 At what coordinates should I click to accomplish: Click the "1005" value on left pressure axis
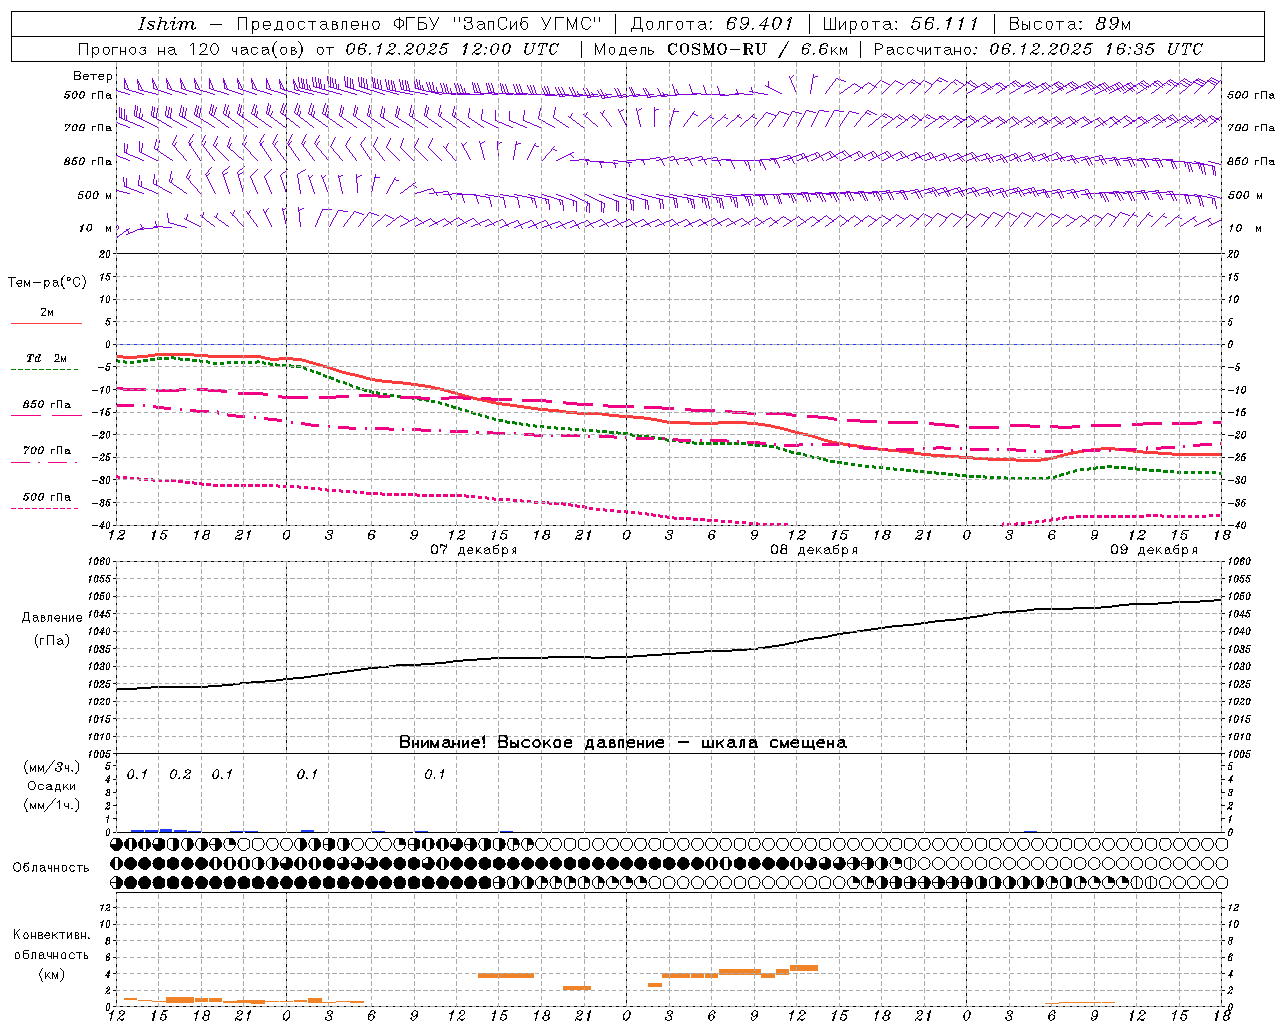(100, 753)
